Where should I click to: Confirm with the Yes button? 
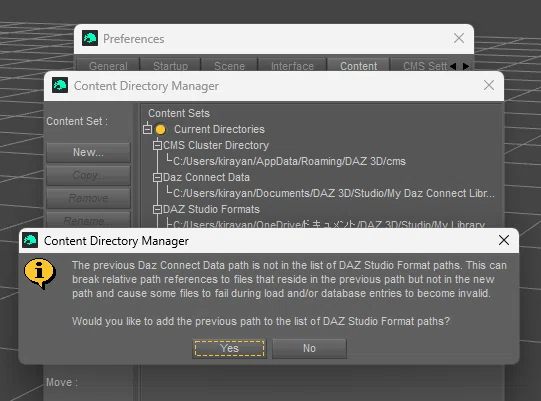pyautogui.click(x=229, y=348)
